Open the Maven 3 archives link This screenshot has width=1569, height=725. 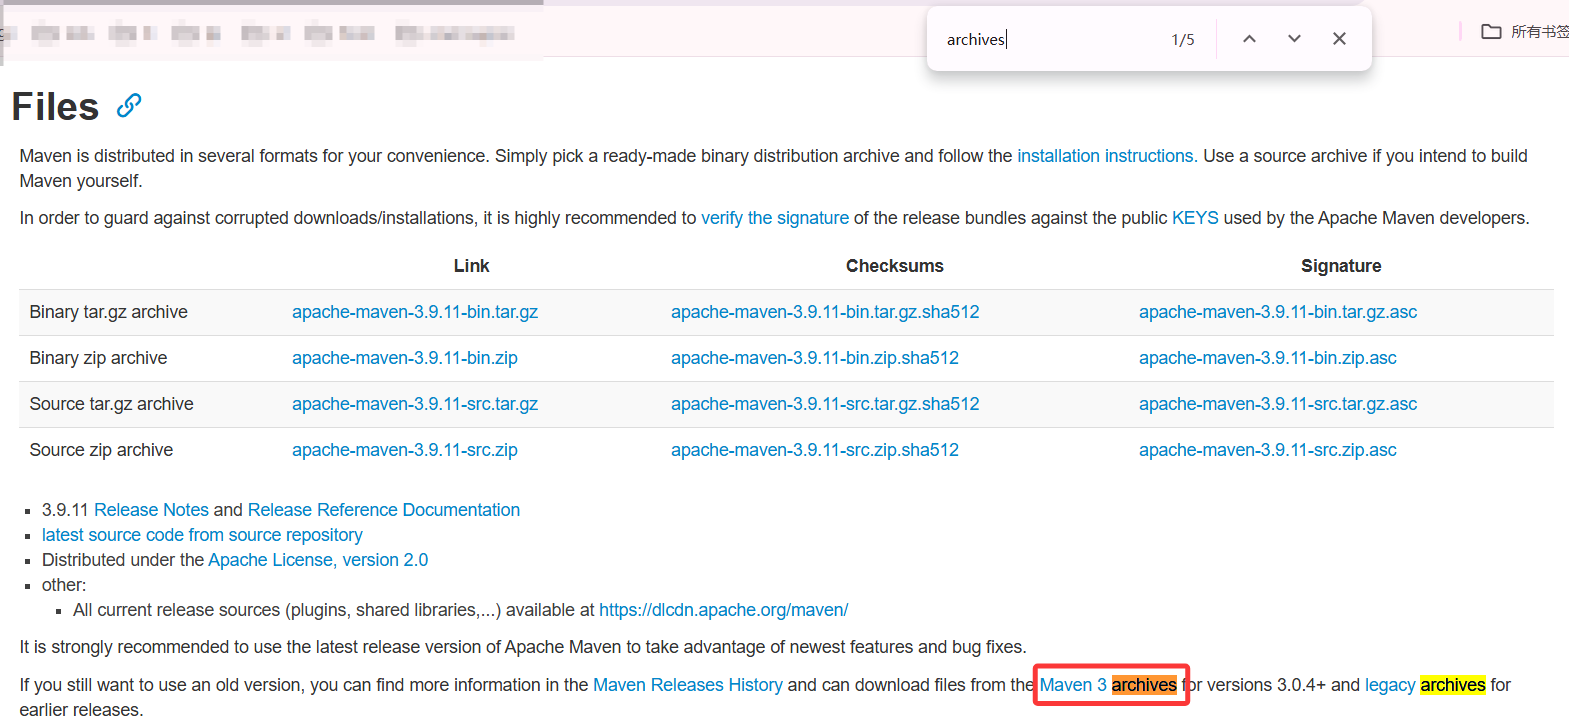point(1108,685)
